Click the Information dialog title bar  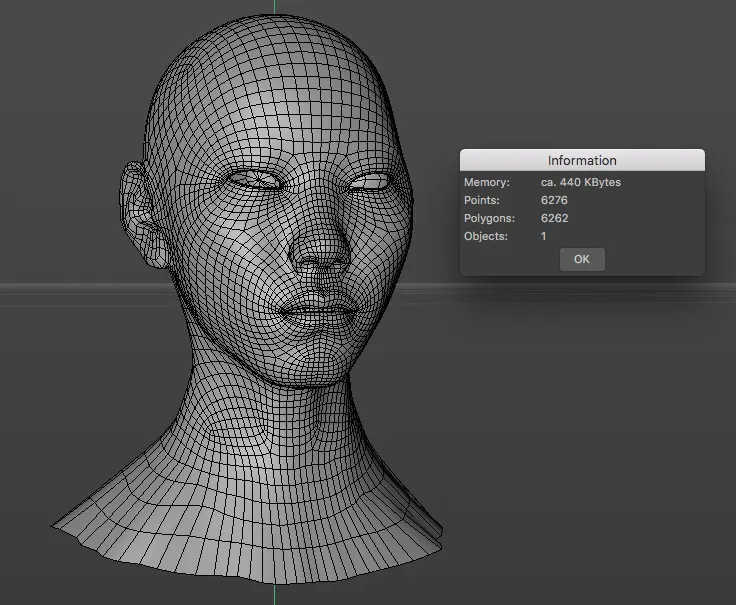582,160
